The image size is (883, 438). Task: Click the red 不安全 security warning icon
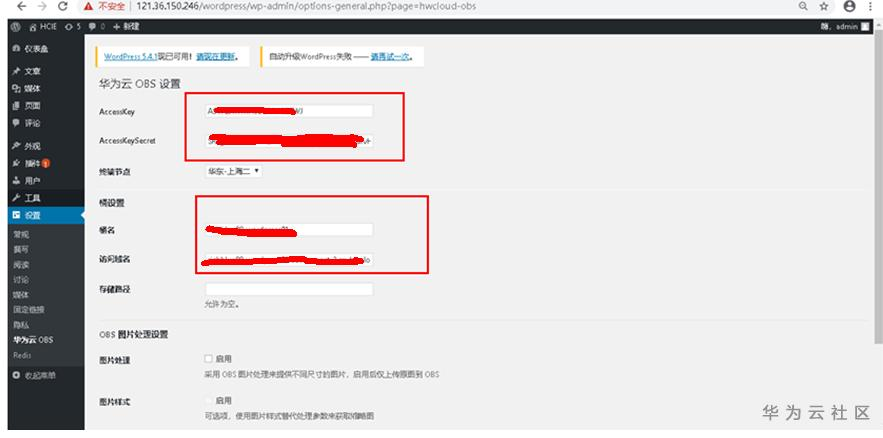pos(88,6)
